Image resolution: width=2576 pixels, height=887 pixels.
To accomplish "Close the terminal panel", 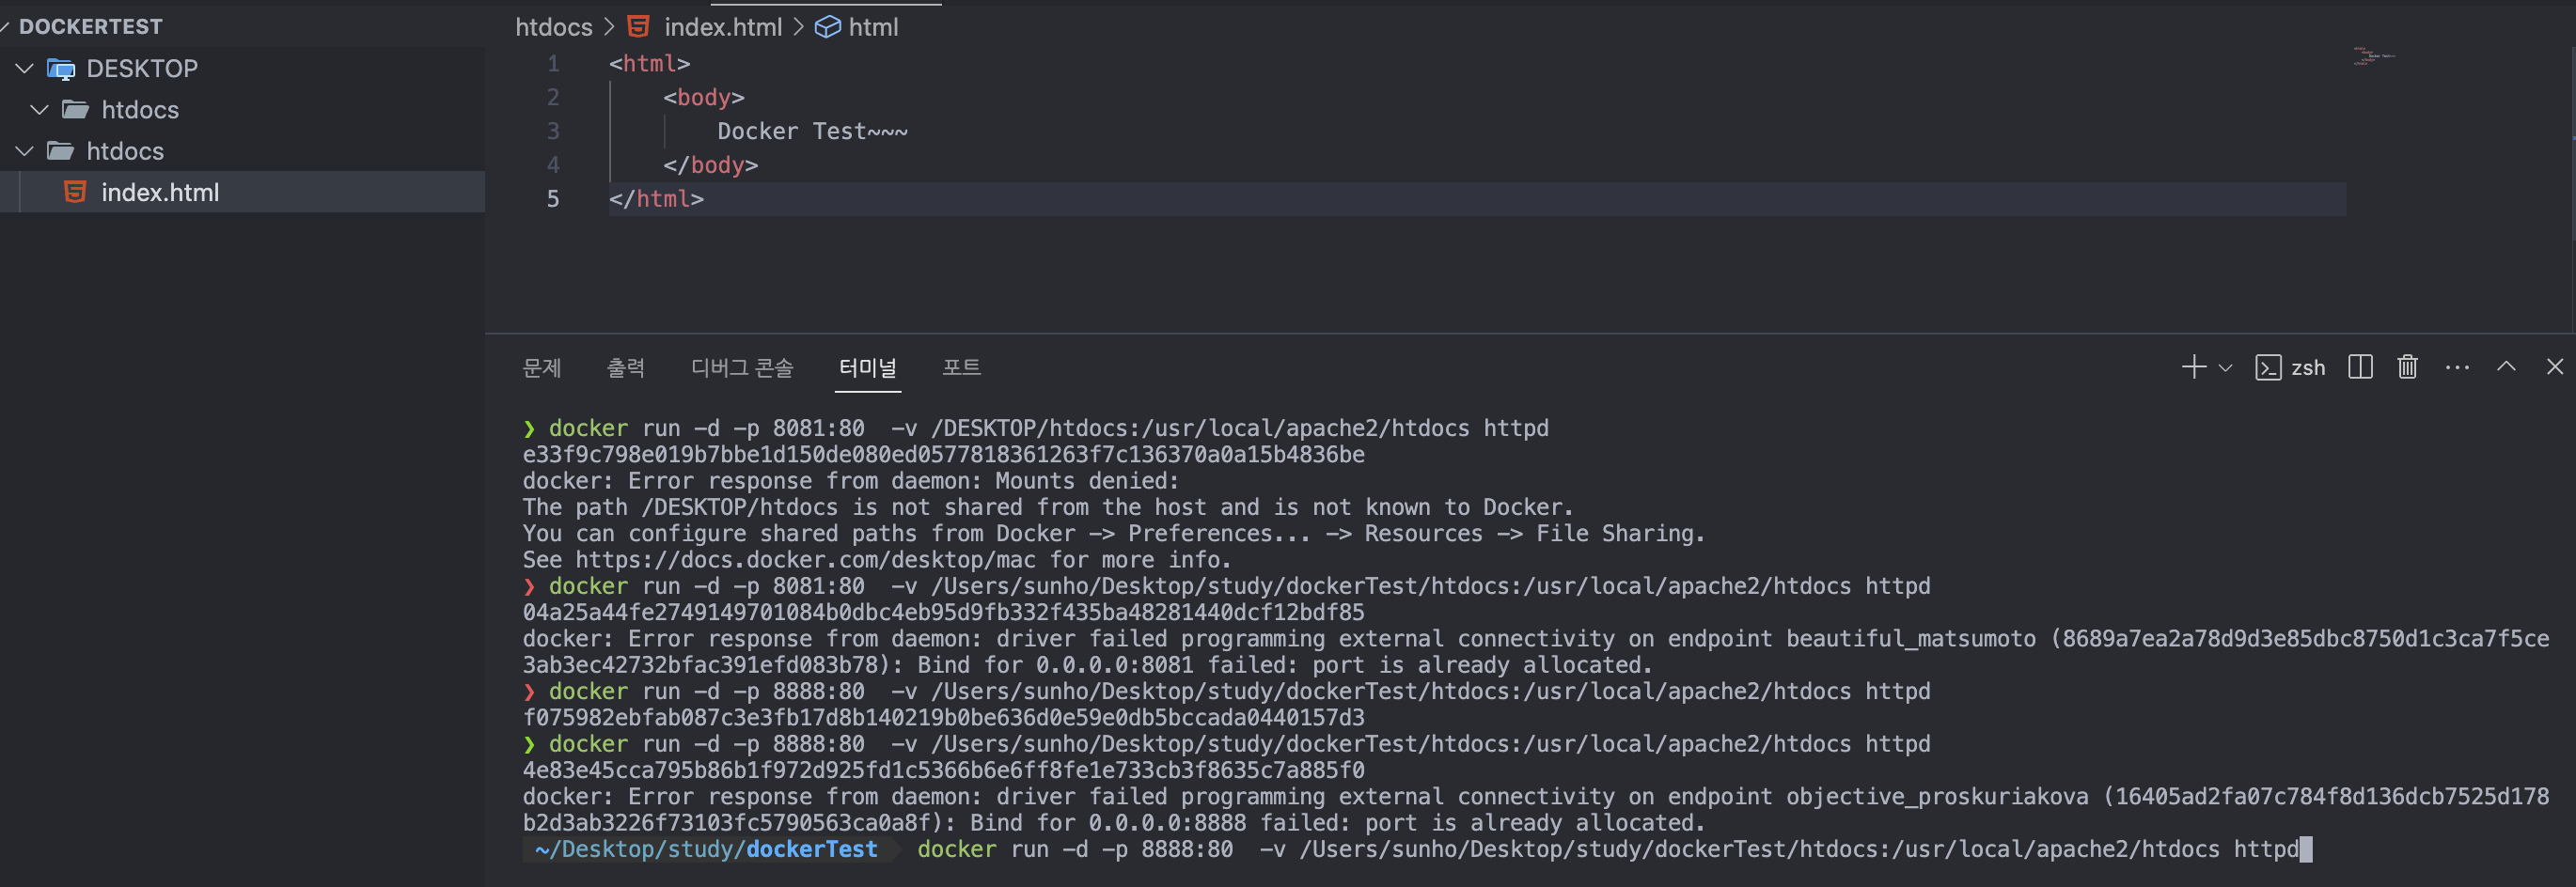I will [x=2555, y=367].
